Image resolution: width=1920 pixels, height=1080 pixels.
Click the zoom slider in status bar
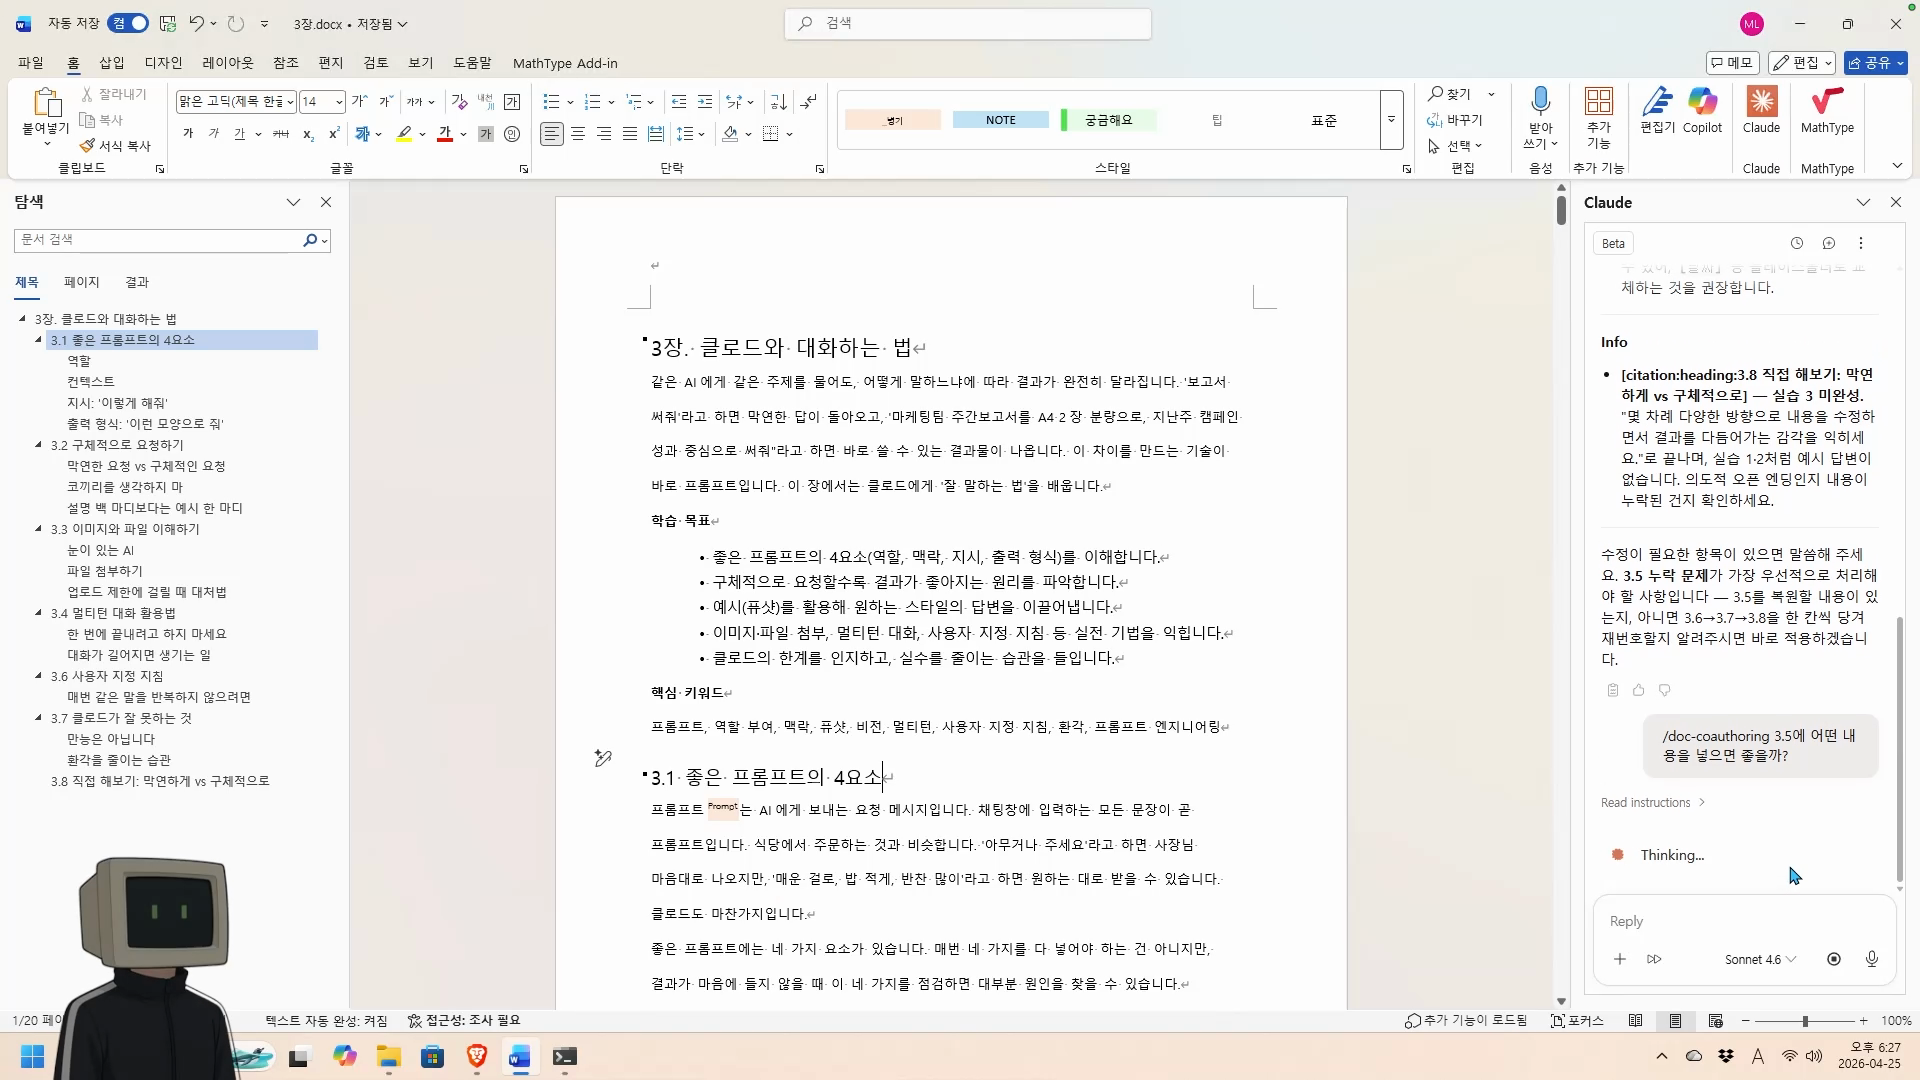1805,1021
